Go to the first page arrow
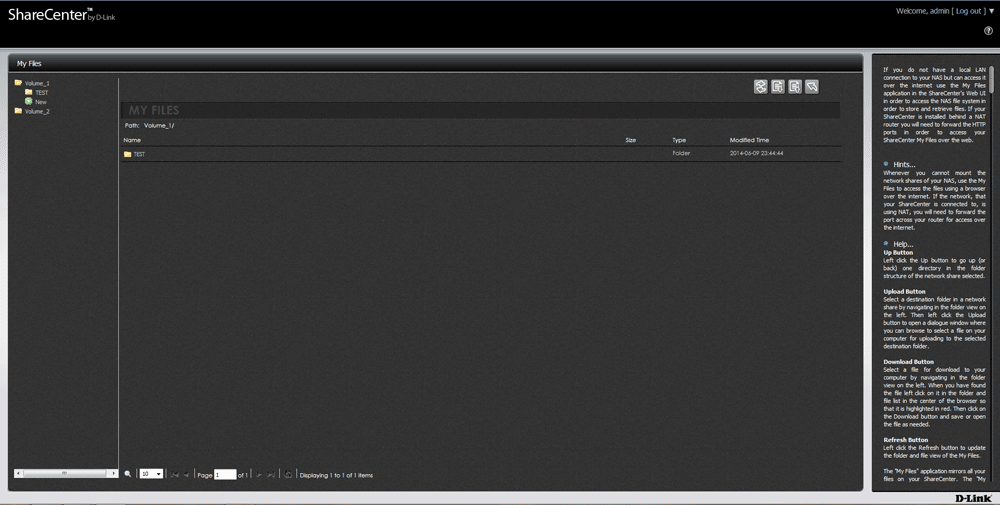 175,474
